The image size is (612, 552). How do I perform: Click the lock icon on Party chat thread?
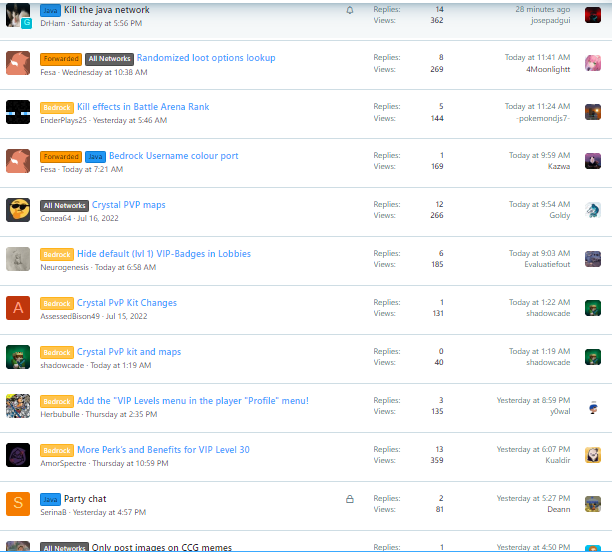coord(350,499)
